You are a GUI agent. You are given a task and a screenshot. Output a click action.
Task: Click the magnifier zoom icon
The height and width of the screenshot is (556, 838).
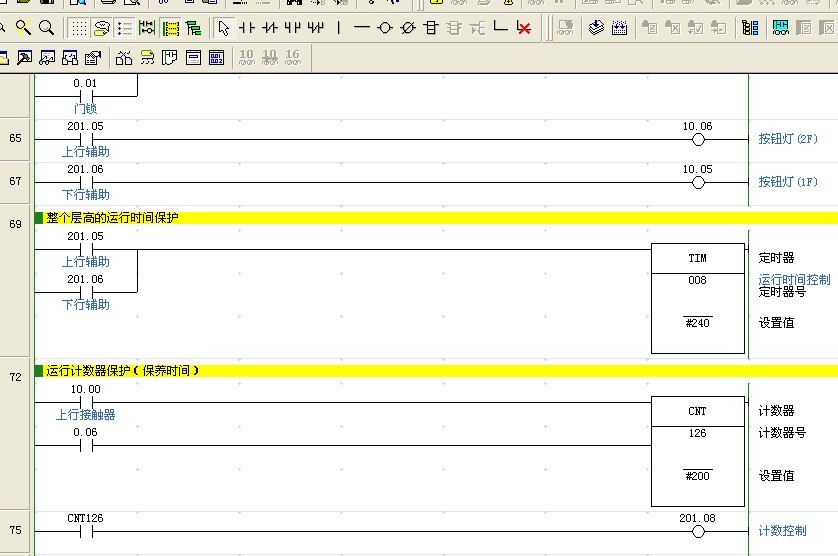pyautogui.click(x=46, y=28)
